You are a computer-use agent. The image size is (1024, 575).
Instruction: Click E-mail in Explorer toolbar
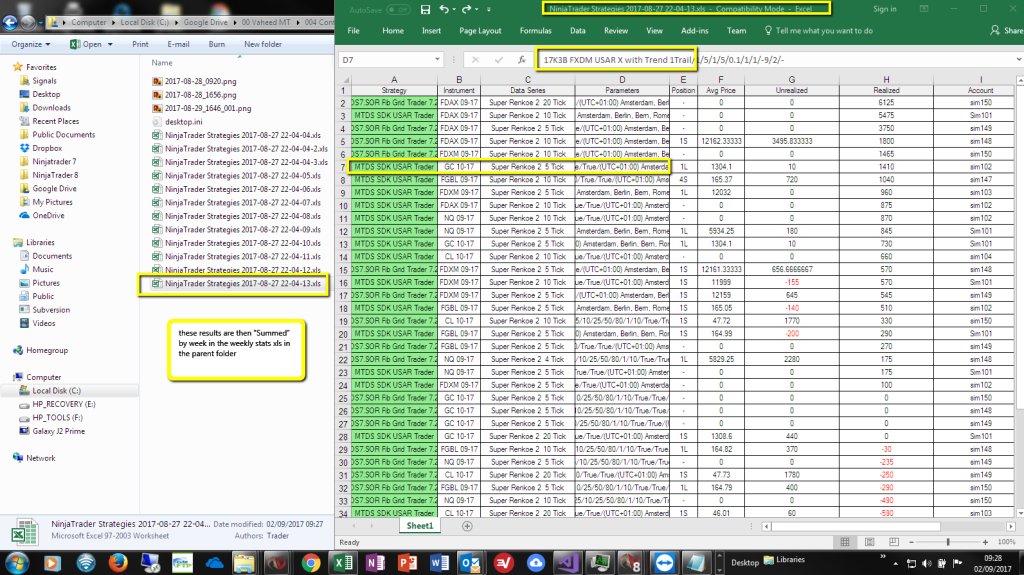[178, 44]
